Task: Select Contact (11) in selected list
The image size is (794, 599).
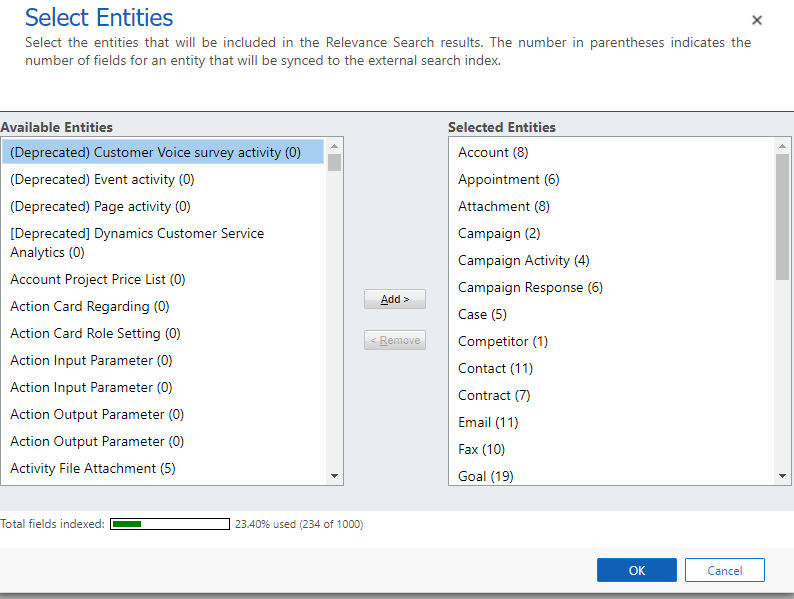Action: [x=611, y=369]
